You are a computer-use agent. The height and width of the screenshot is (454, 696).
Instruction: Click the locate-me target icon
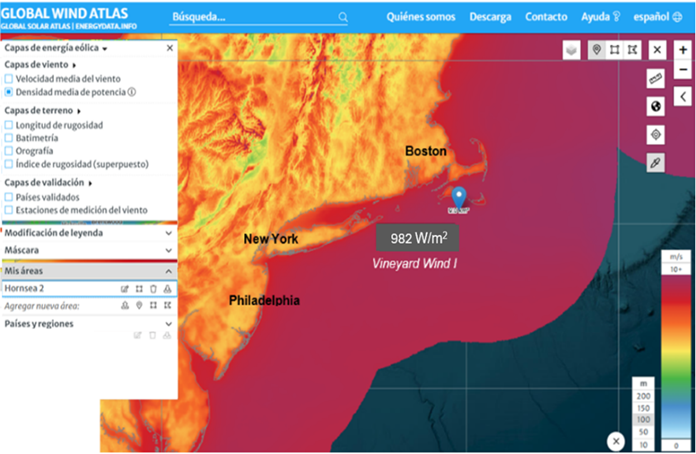pos(656,134)
